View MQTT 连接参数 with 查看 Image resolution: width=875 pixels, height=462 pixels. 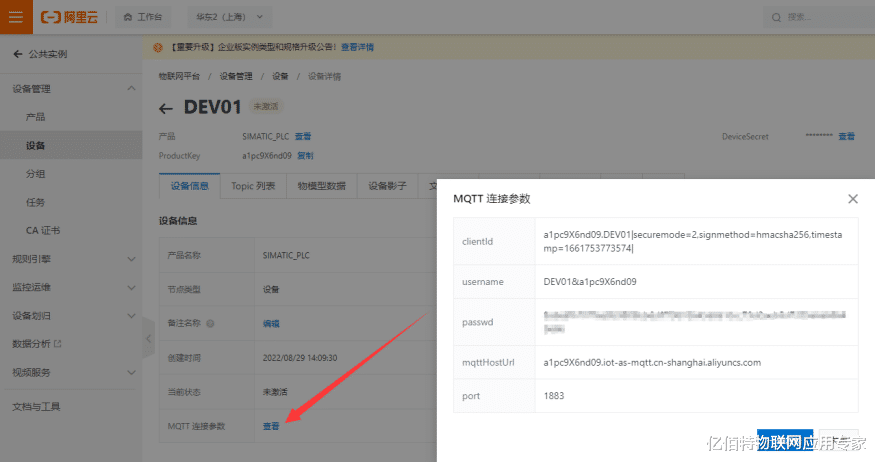[x=271, y=426]
